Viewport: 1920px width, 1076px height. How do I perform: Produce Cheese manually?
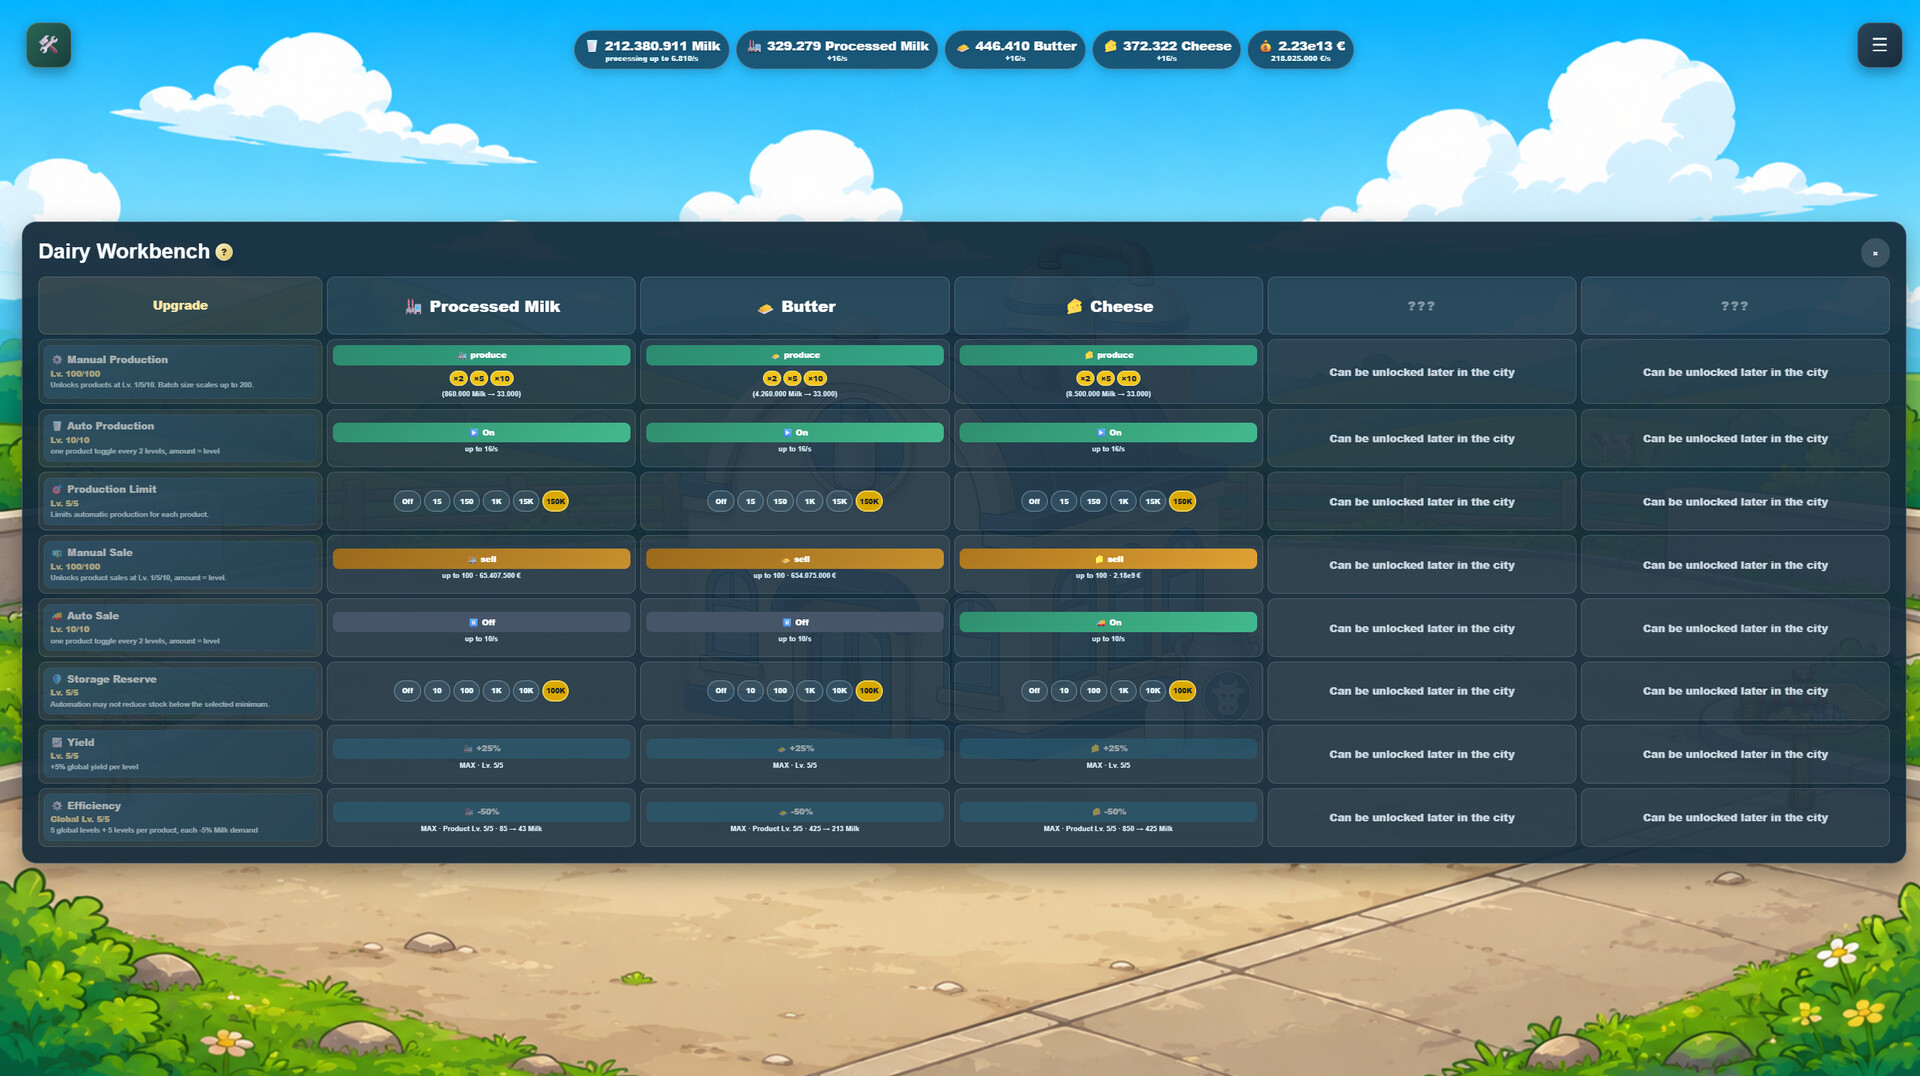(1108, 355)
